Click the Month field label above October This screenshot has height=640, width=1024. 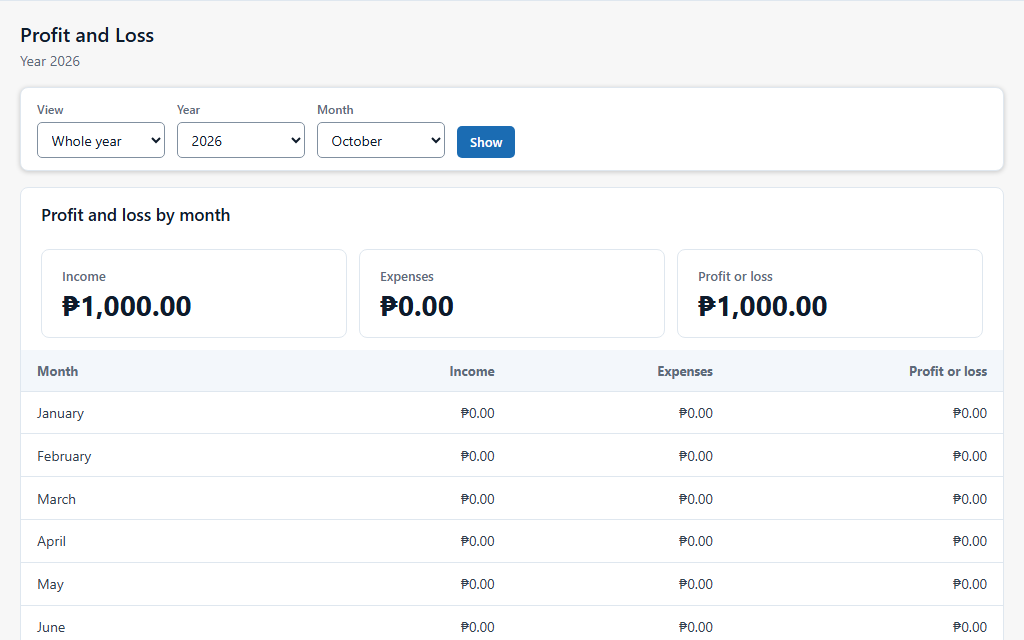[x=335, y=110]
